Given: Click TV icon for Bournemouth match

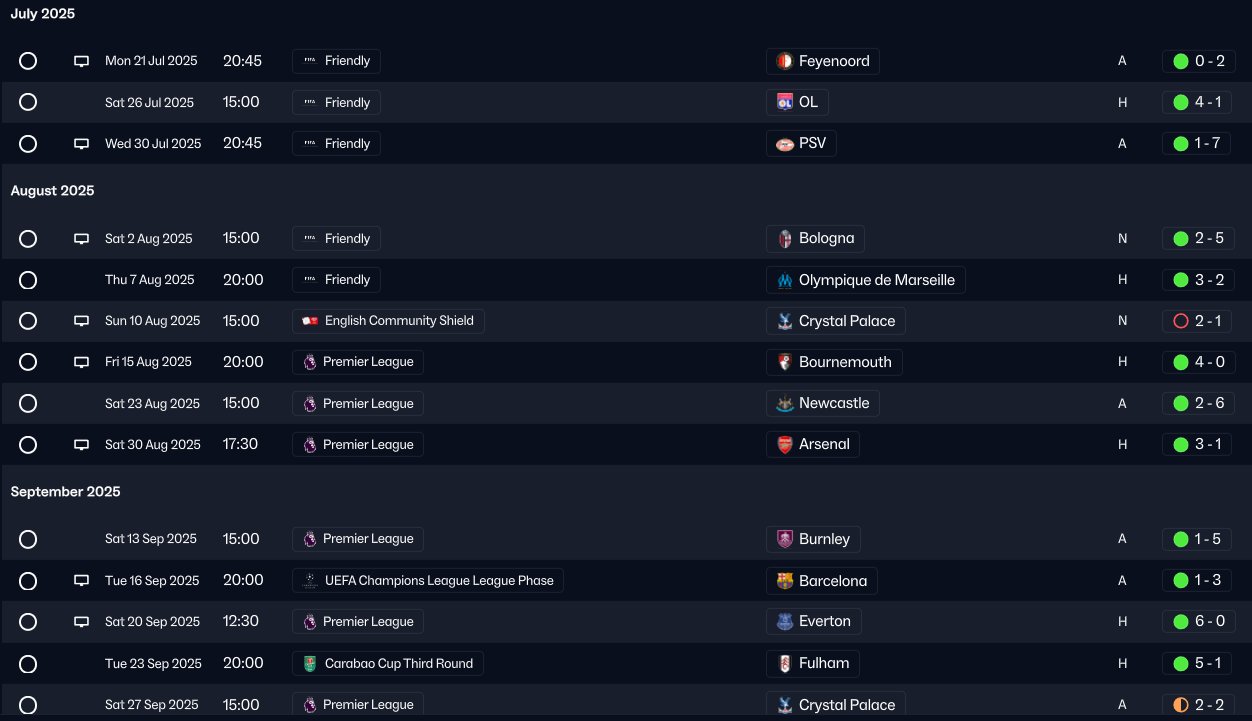Looking at the screenshot, I should pos(82,362).
